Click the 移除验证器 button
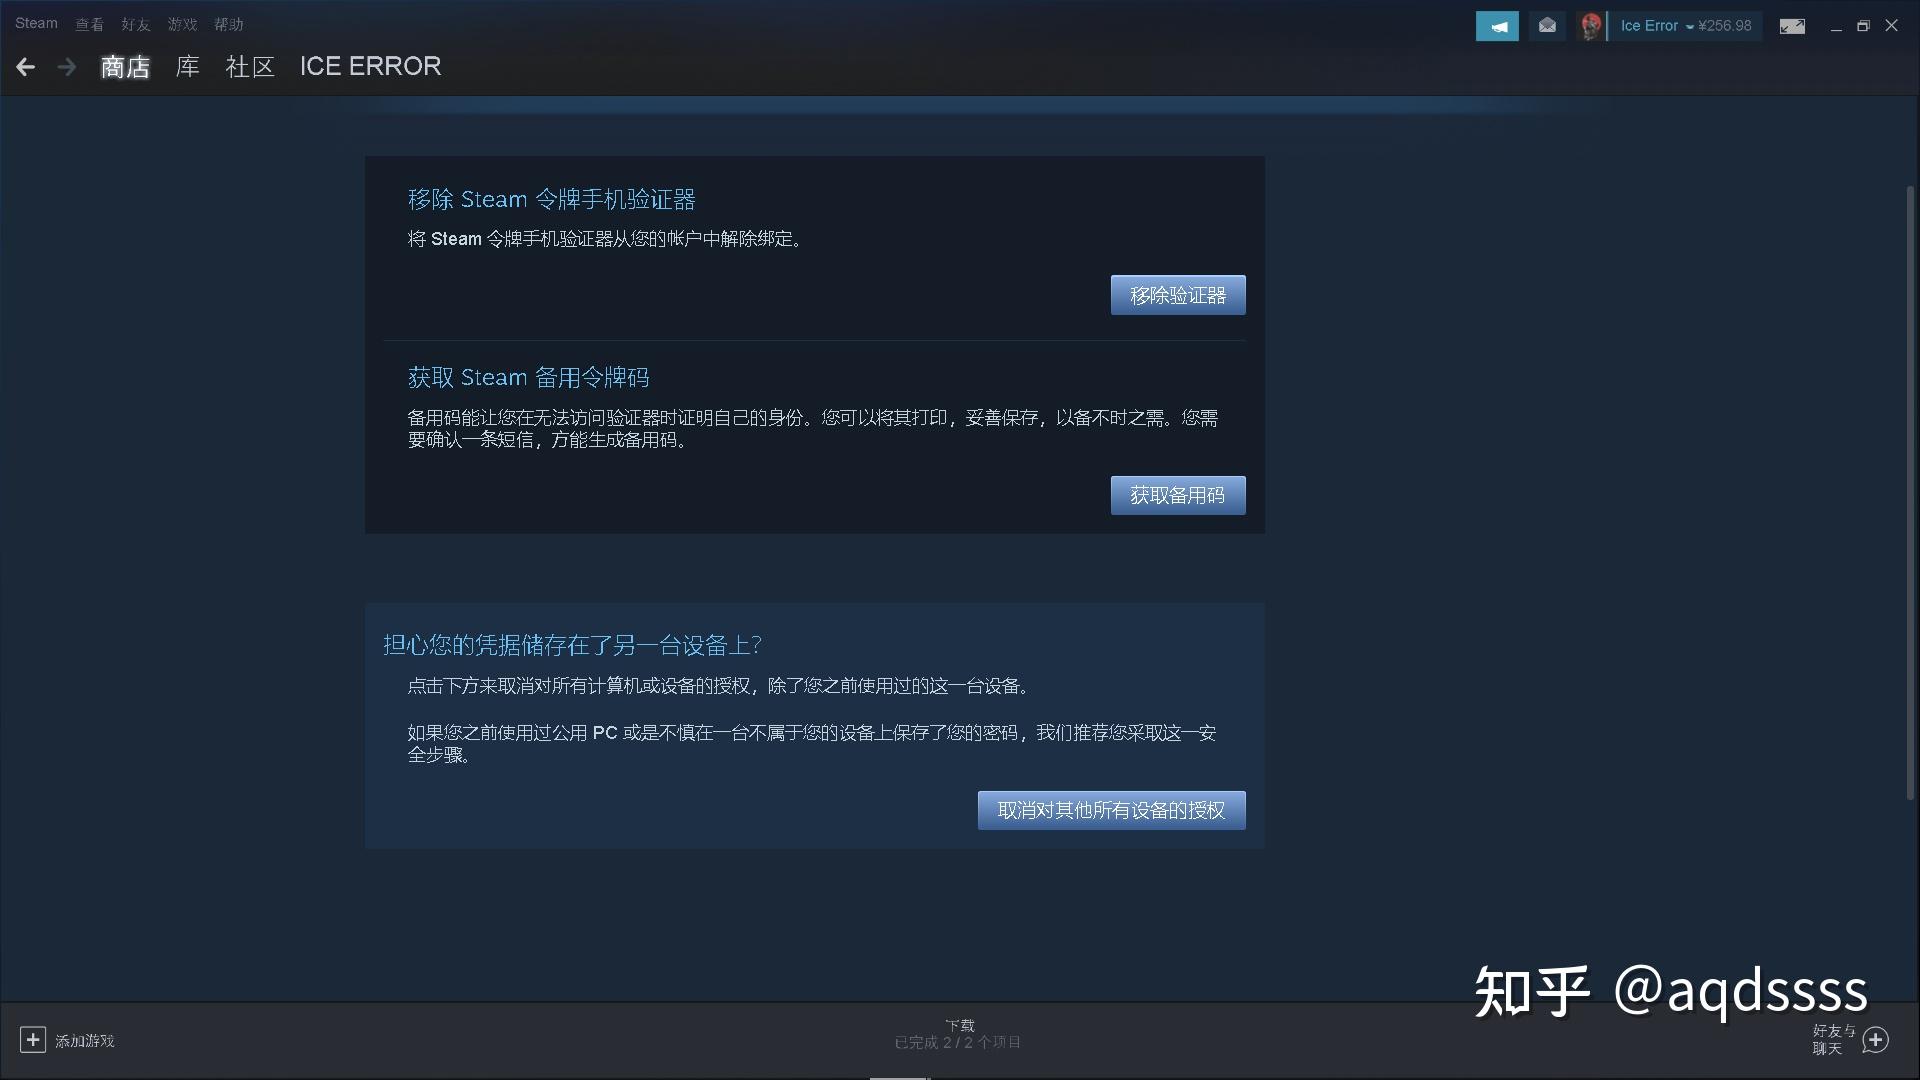 click(x=1178, y=294)
